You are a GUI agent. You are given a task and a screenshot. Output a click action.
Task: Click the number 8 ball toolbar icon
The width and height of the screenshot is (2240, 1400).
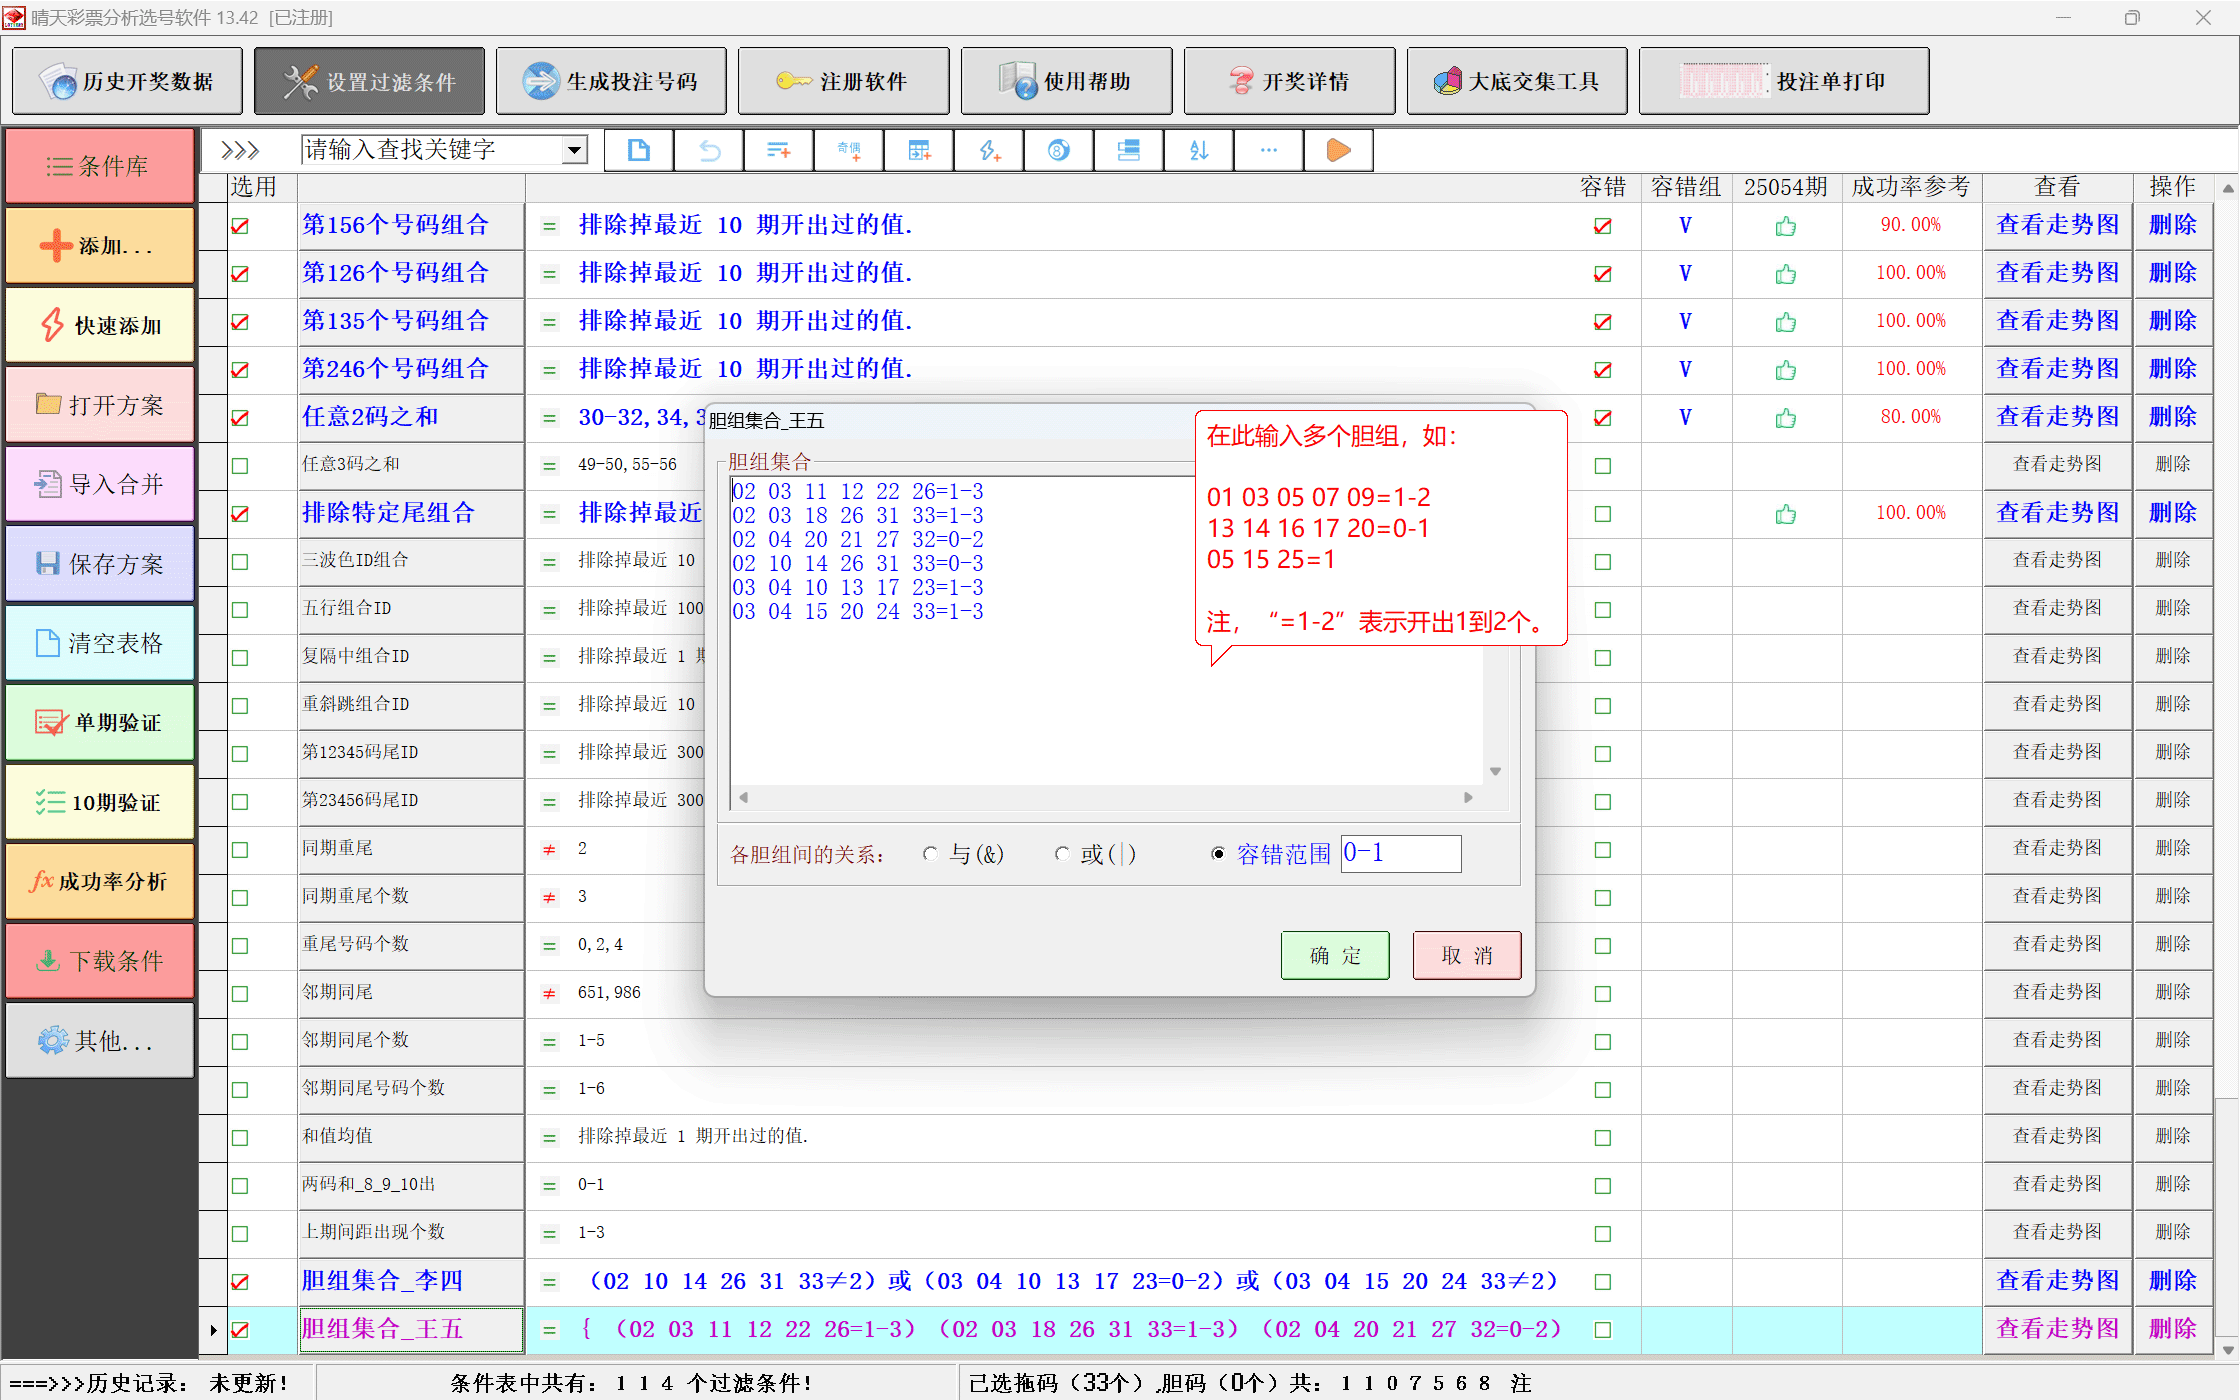pos(1058,150)
